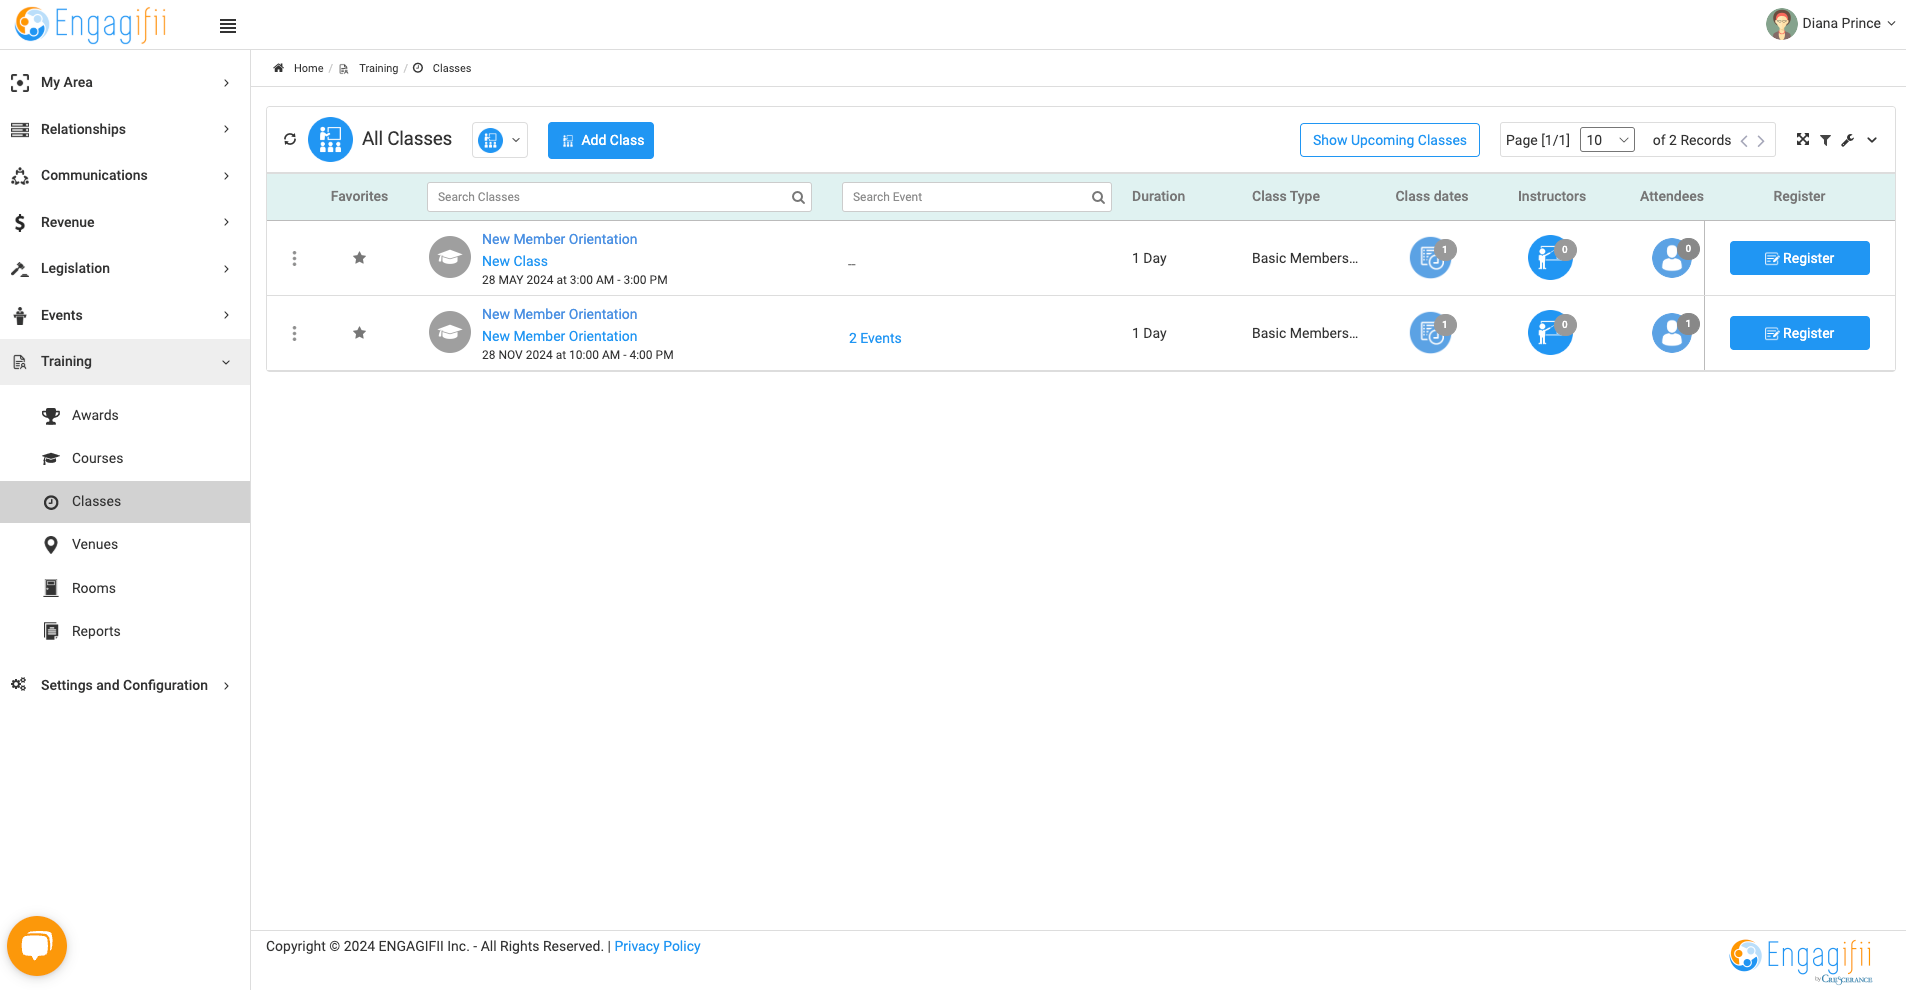Open the Privacy Policy link
1906x990 pixels.
657,946
